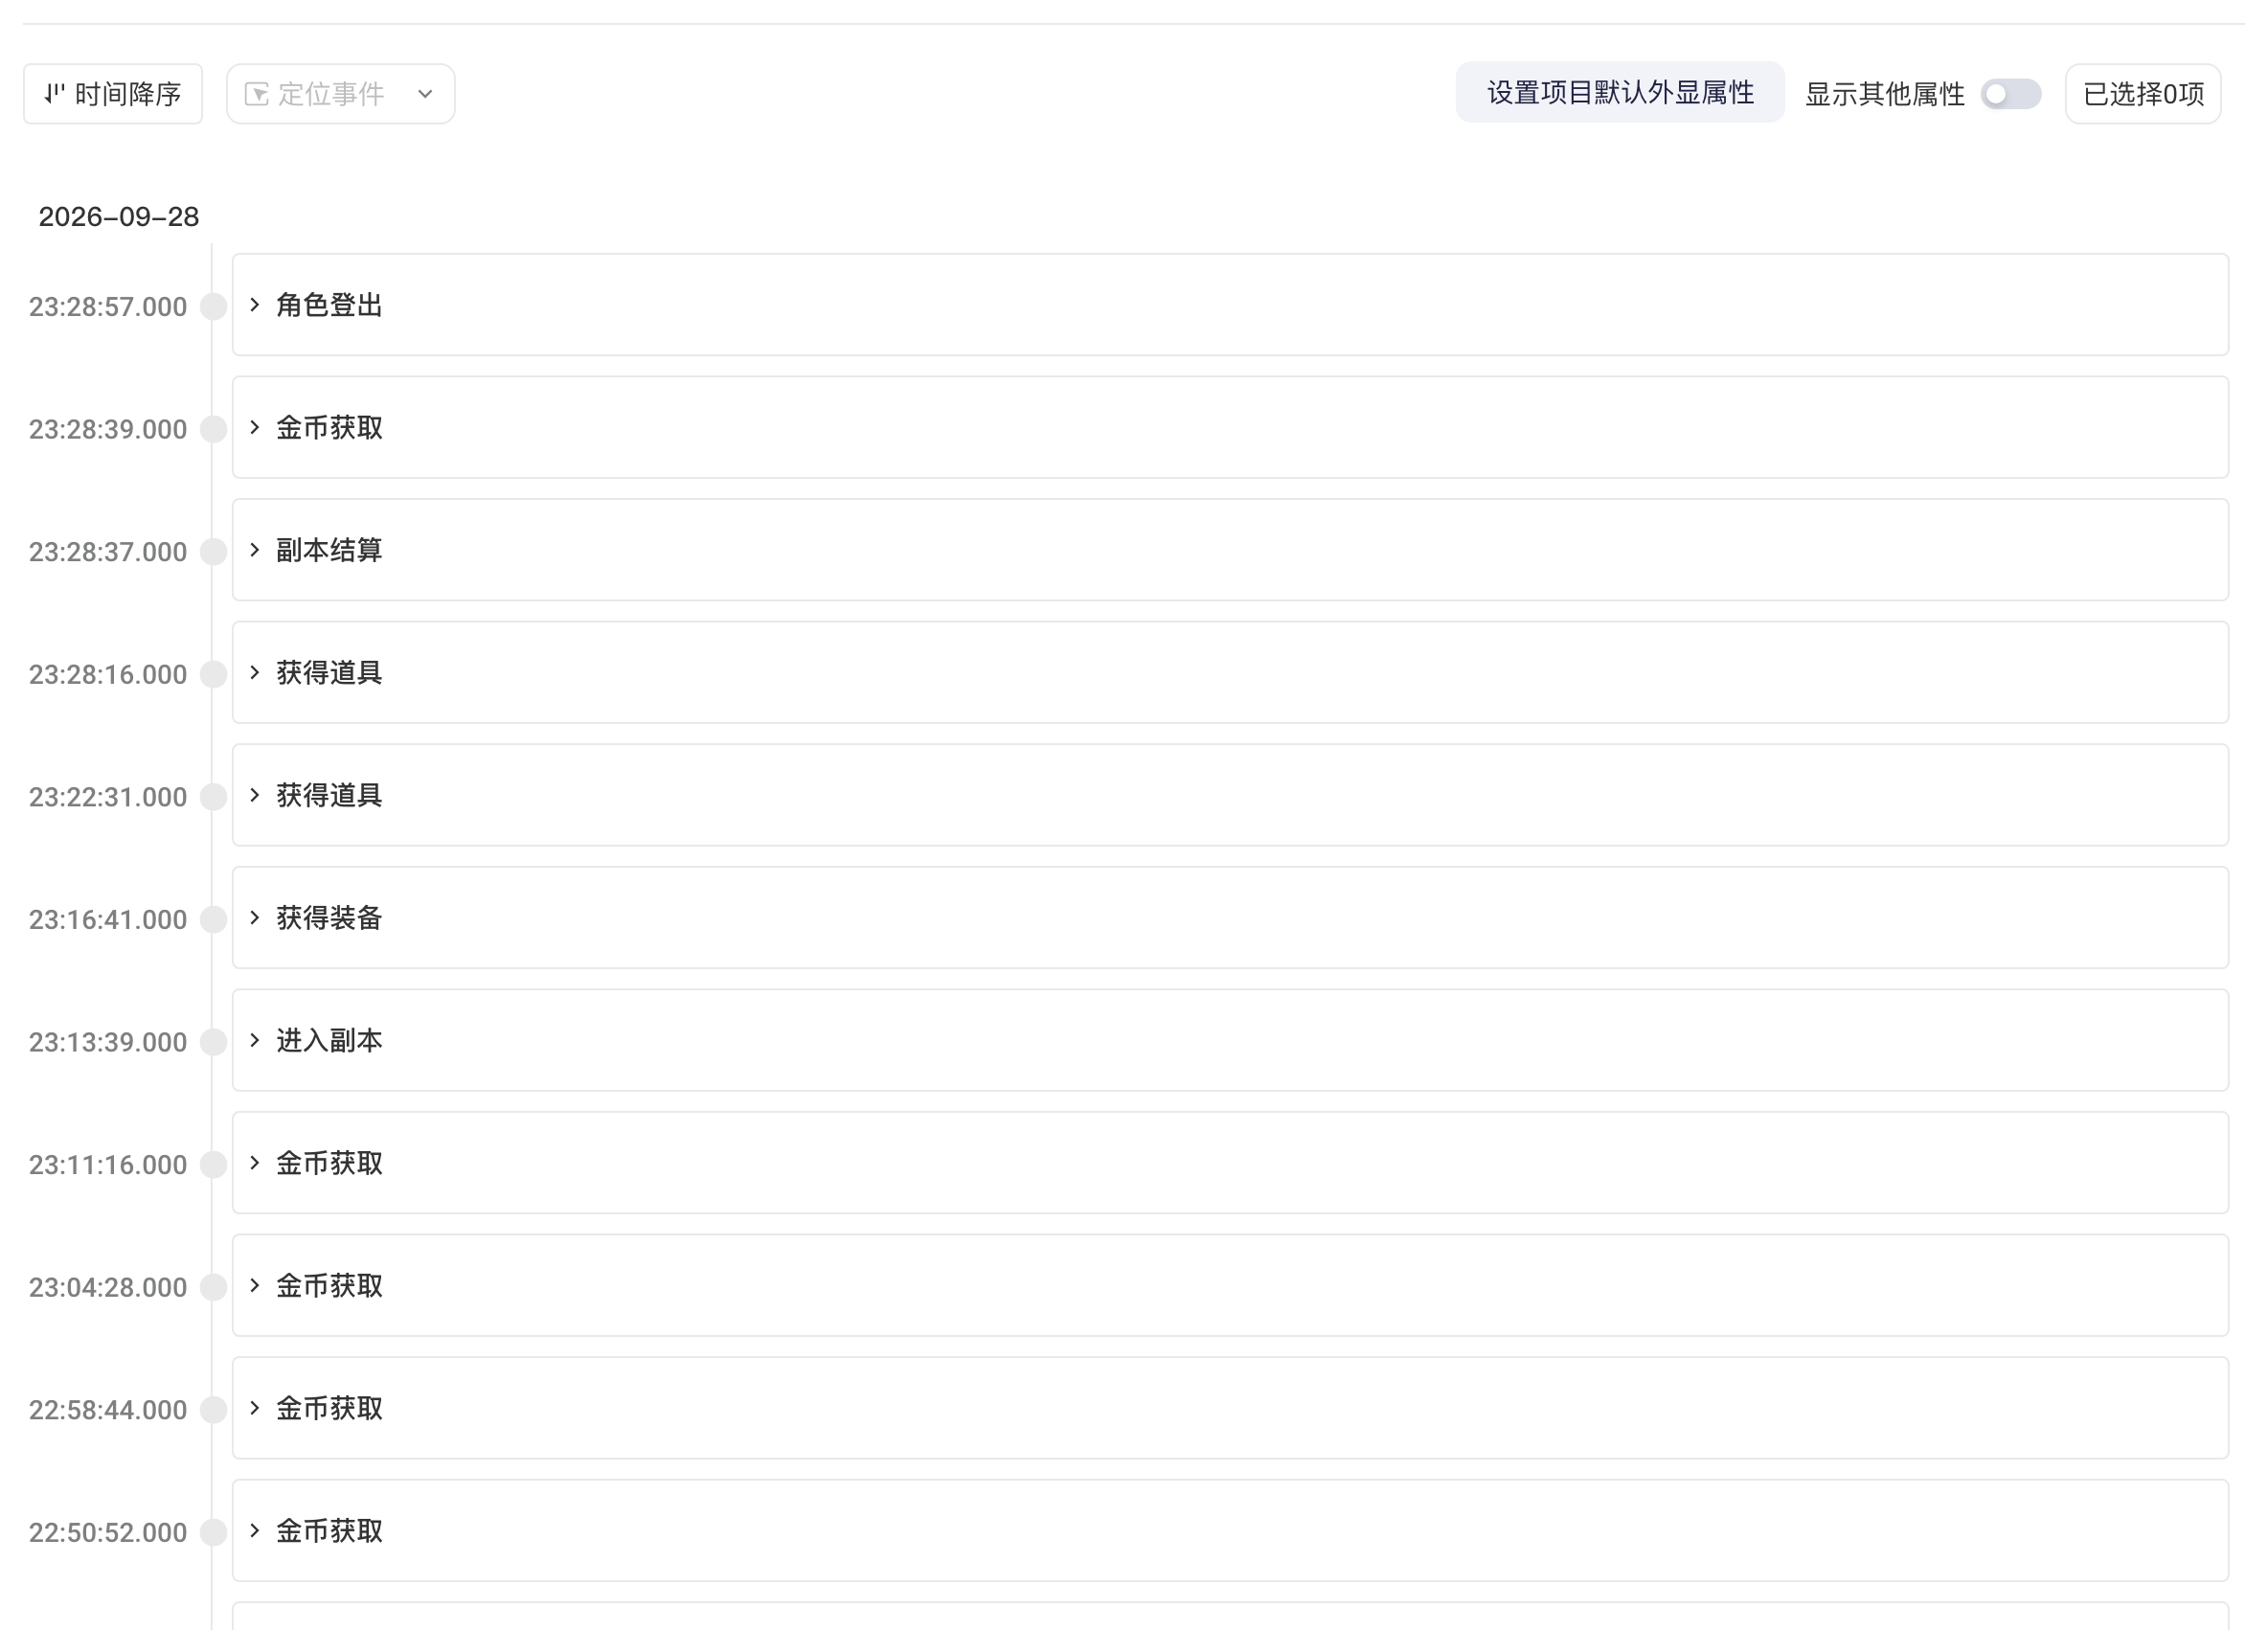
Task: Select the timeline dot at 23:11:16.000
Action: (213, 1164)
